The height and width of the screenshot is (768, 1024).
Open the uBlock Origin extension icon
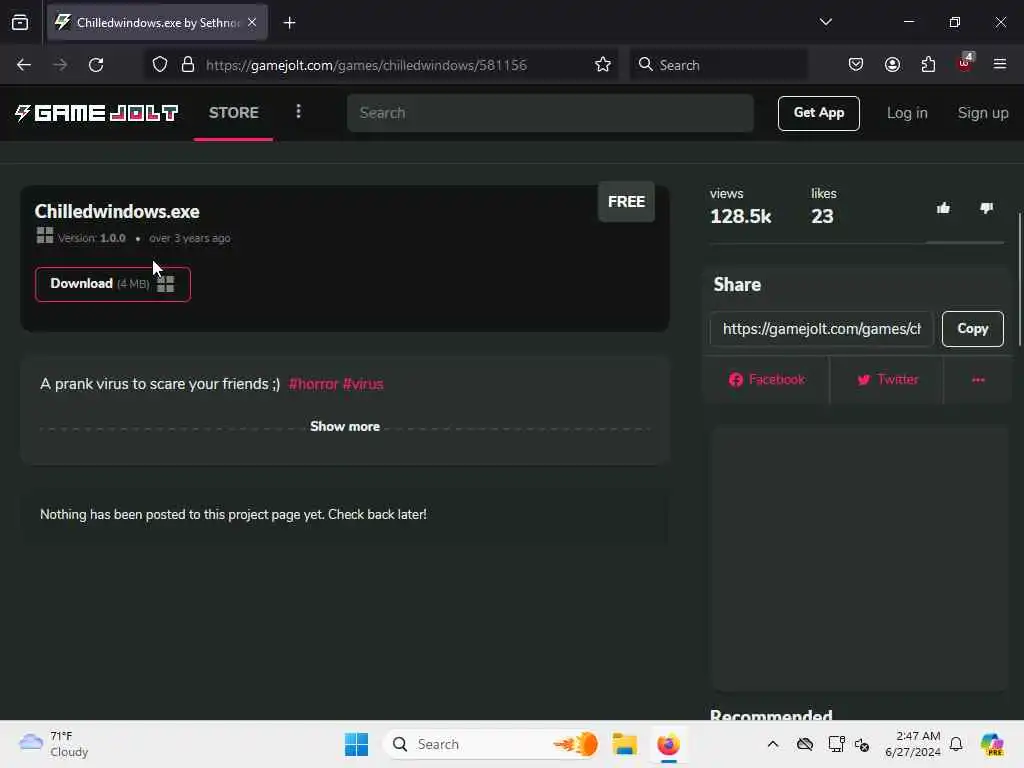coord(965,63)
